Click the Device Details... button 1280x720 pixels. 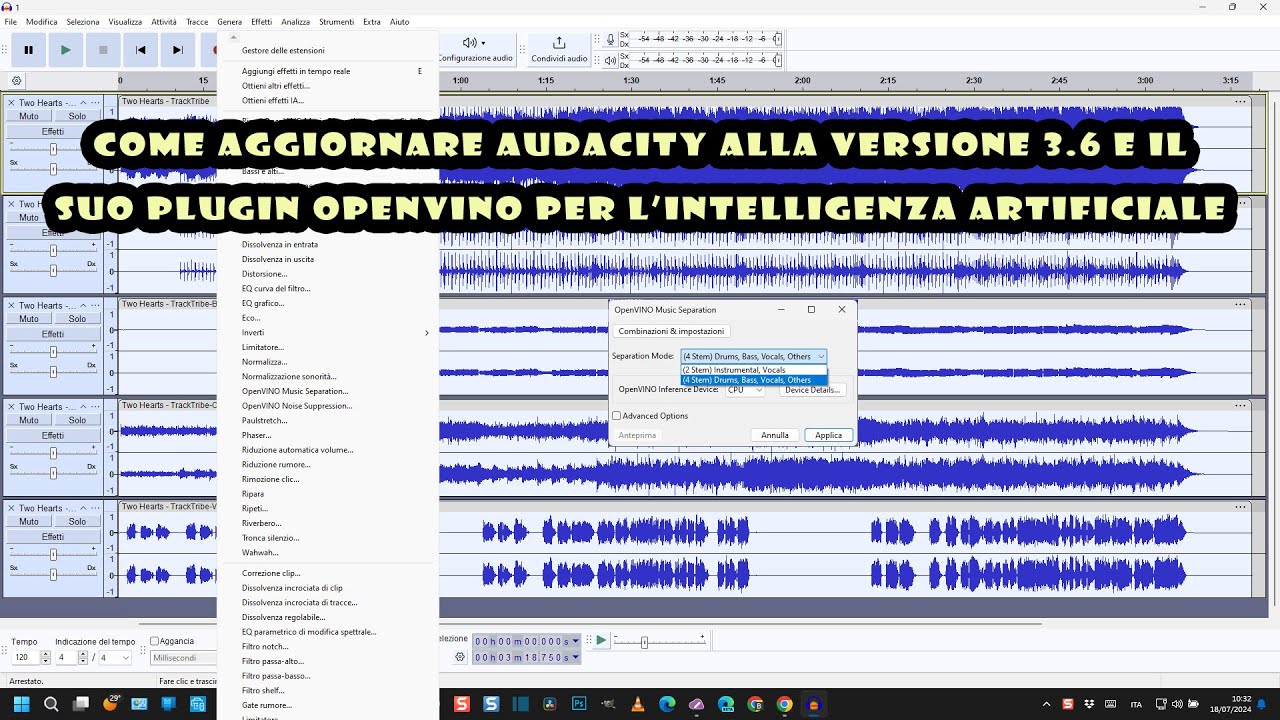tap(813, 390)
